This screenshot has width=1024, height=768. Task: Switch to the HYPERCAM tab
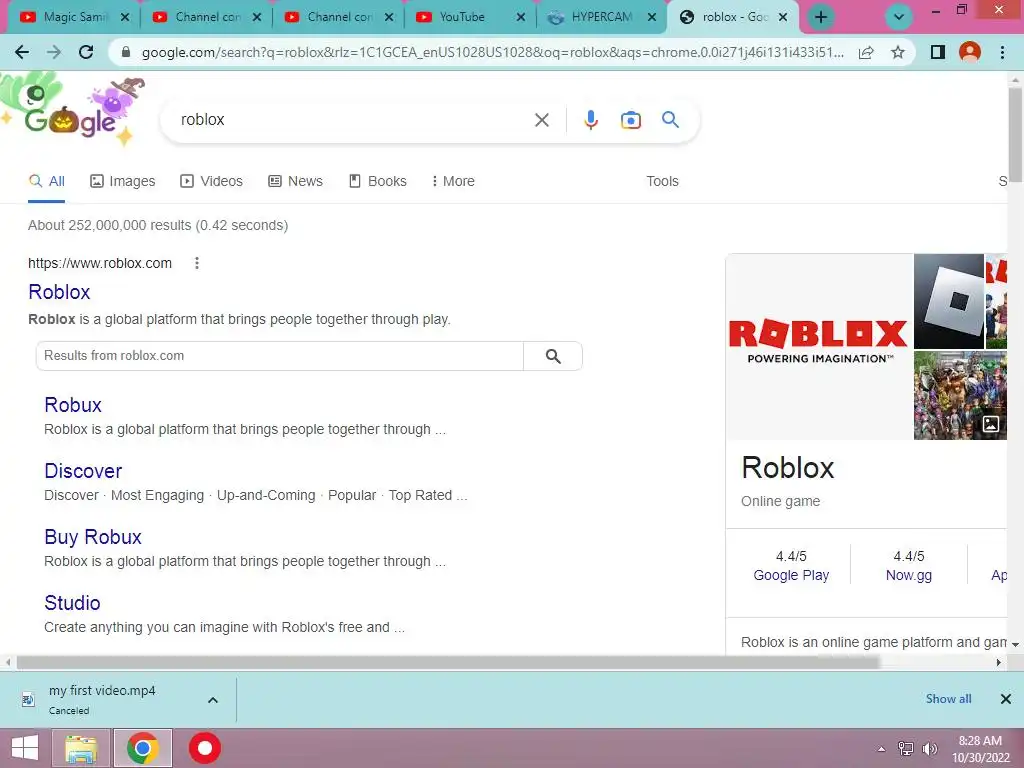(601, 18)
